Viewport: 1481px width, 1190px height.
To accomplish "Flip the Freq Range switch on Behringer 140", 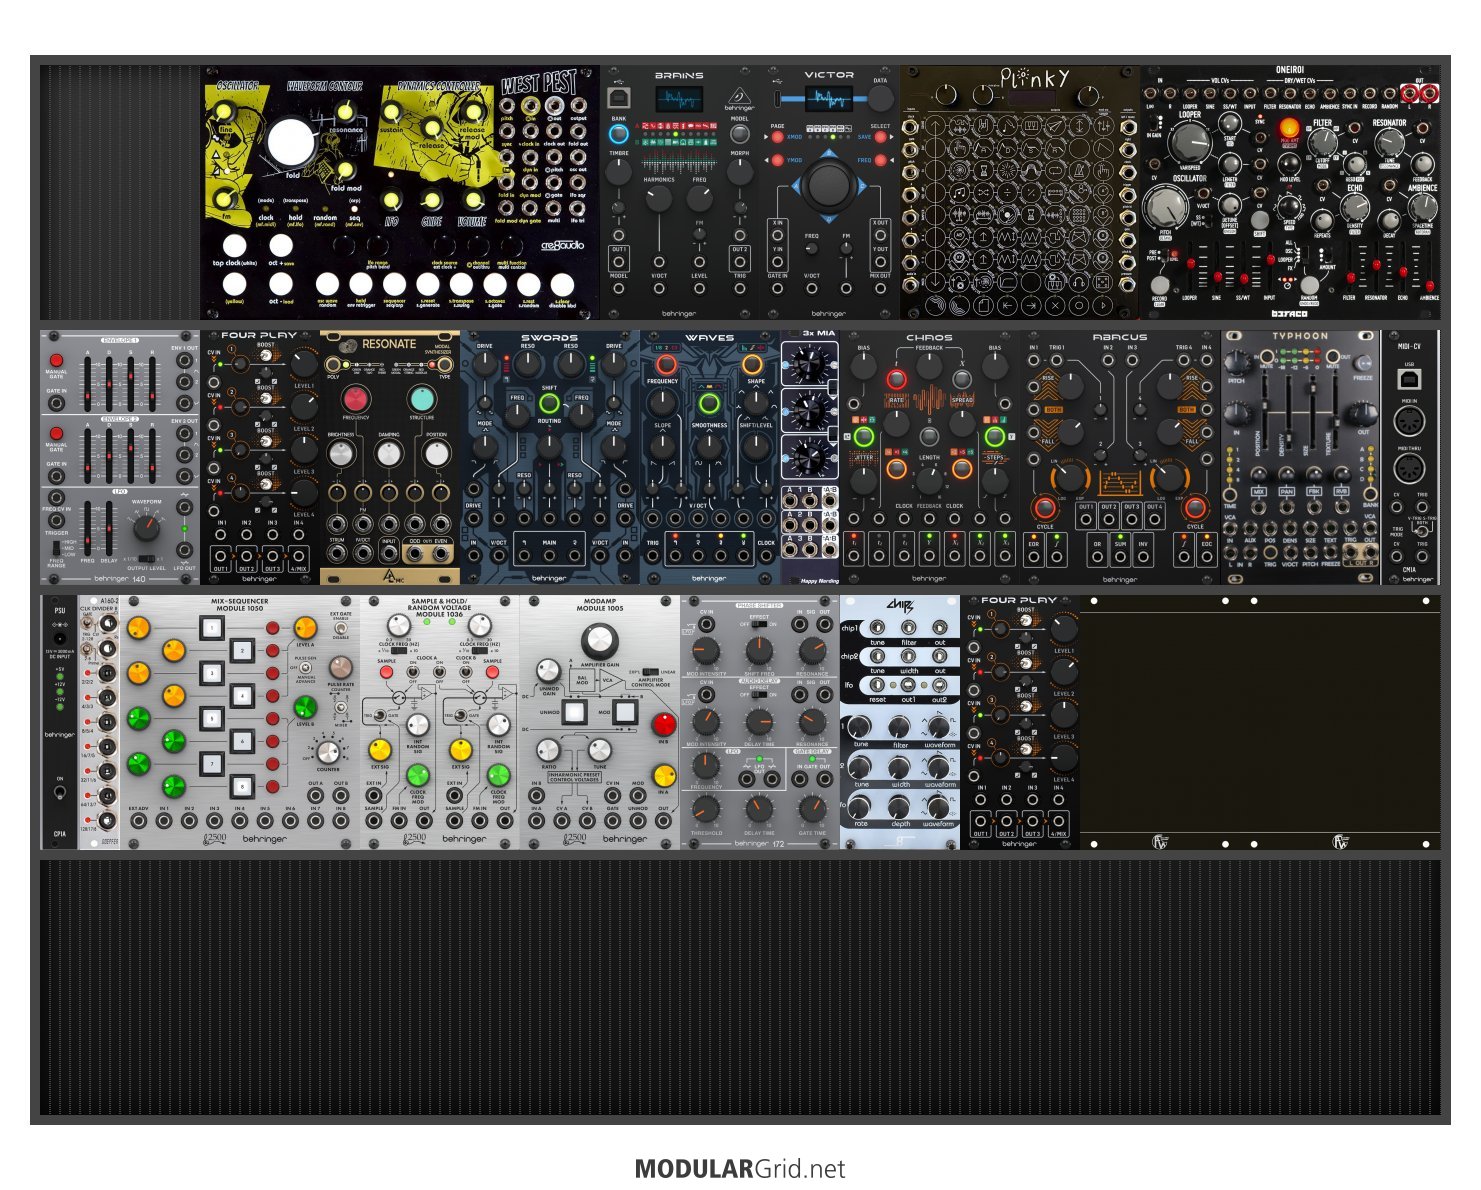I will (x=56, y=548).
